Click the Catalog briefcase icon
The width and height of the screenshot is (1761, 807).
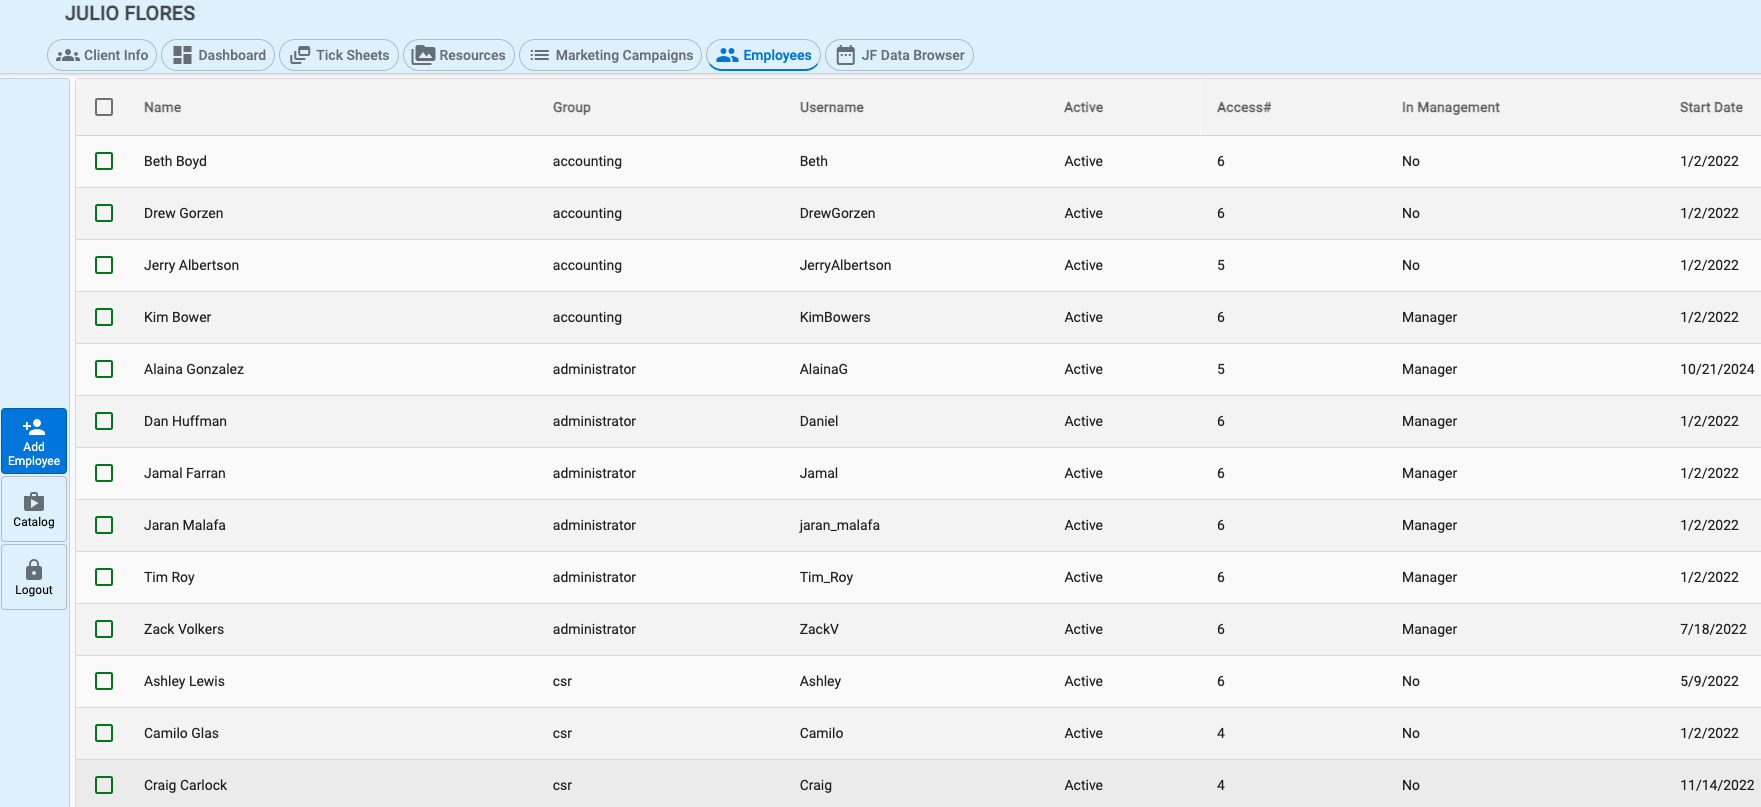(34, 501)
